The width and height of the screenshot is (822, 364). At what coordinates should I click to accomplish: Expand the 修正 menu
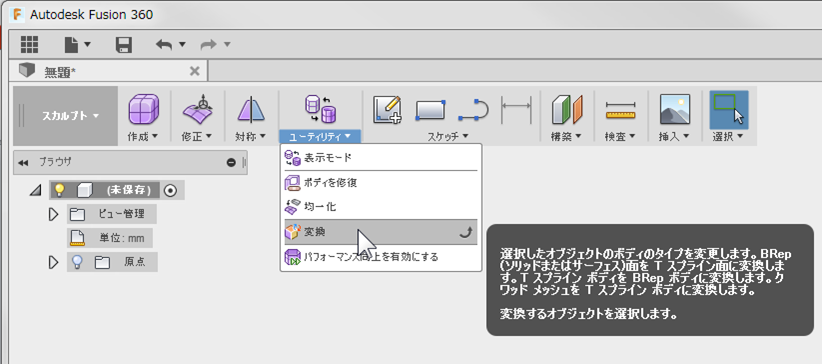[x=197, y=136]
